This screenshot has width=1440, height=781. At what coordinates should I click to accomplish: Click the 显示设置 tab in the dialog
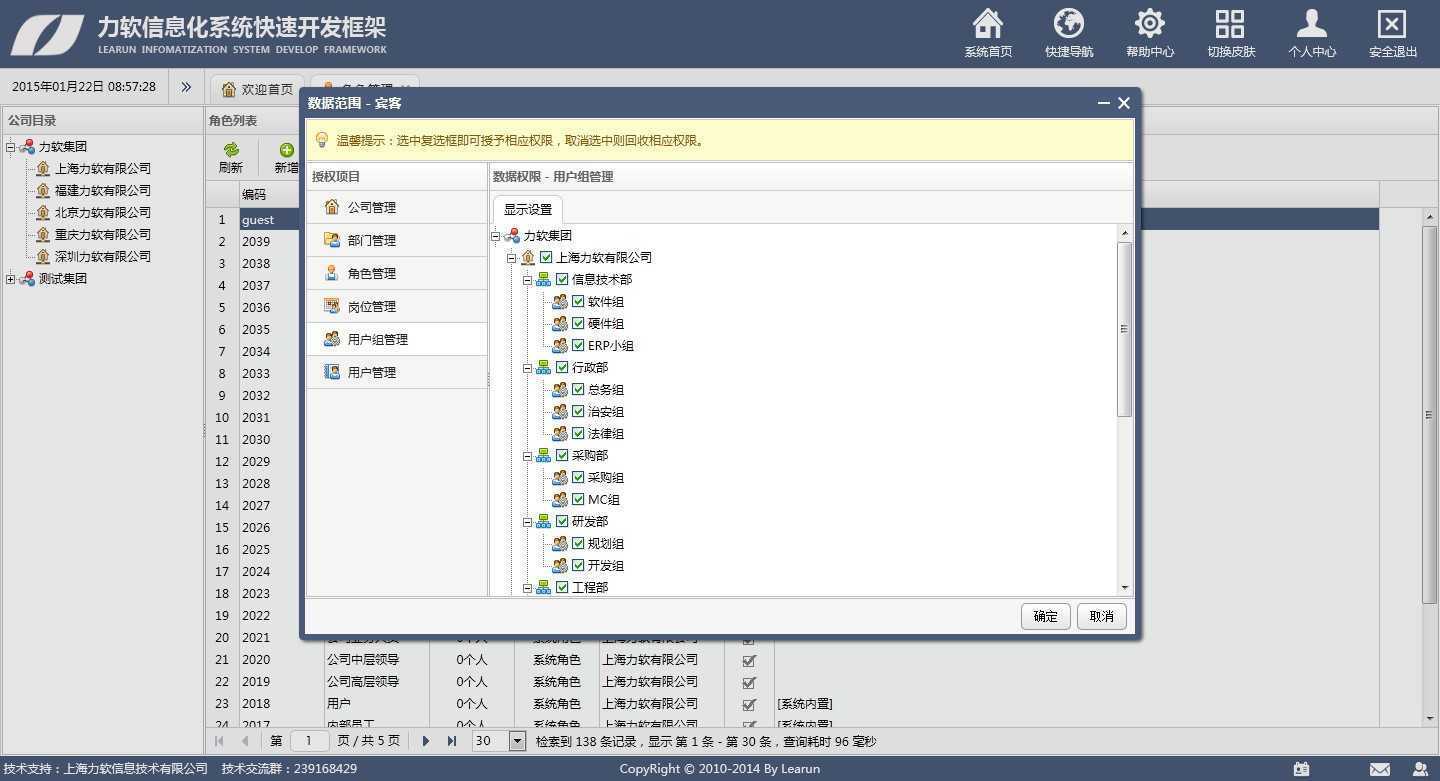point(527,209)
